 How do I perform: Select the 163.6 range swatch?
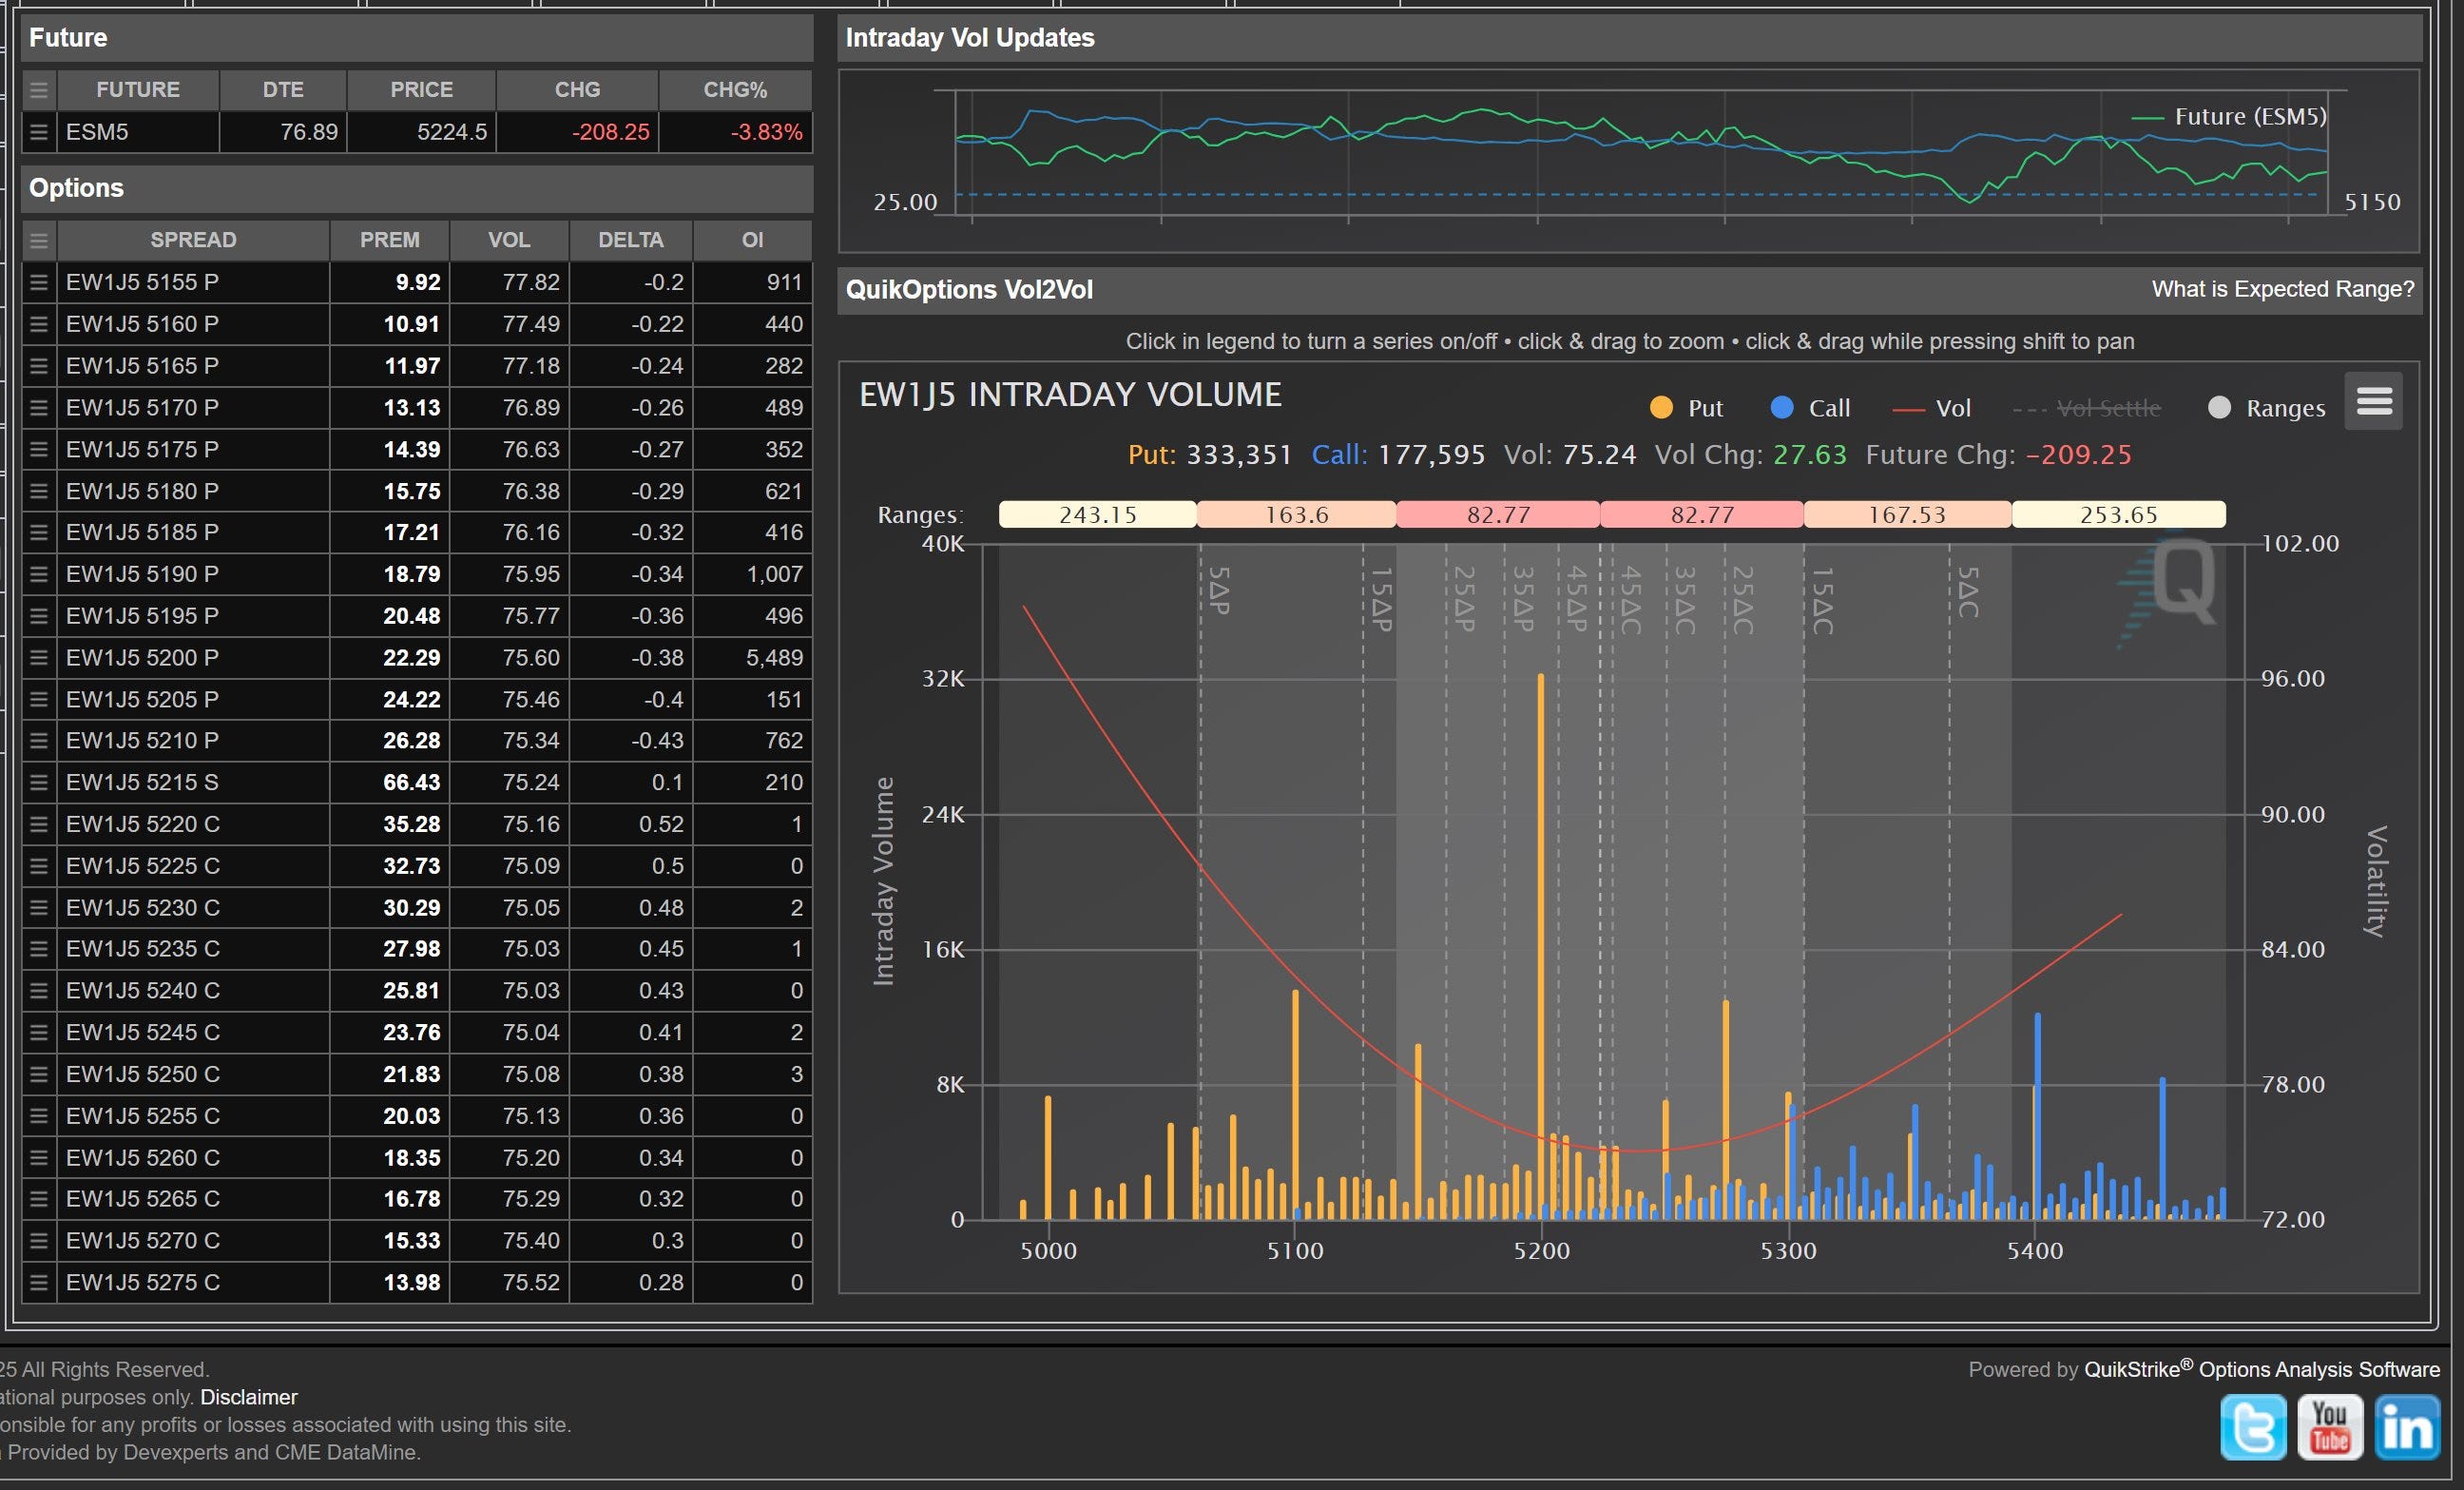(x=1296, y=514)
